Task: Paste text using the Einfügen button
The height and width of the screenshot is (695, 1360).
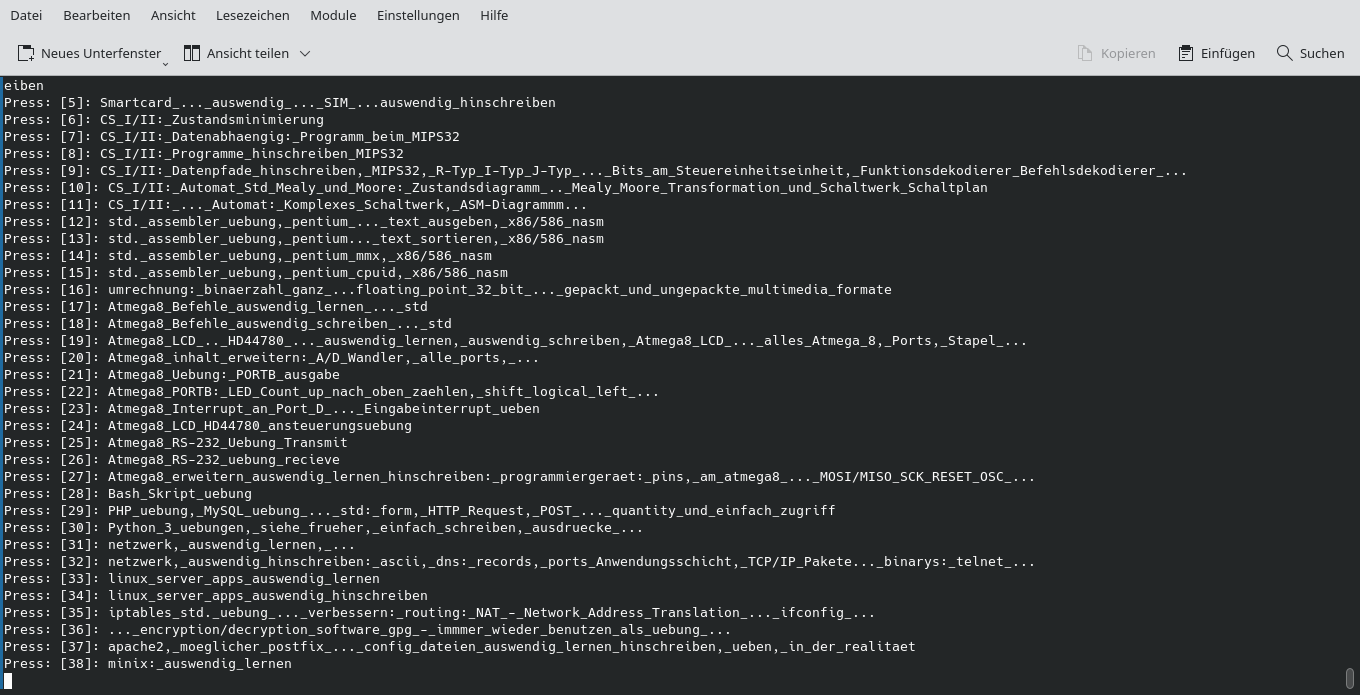Action: (x=1216, y=53)
